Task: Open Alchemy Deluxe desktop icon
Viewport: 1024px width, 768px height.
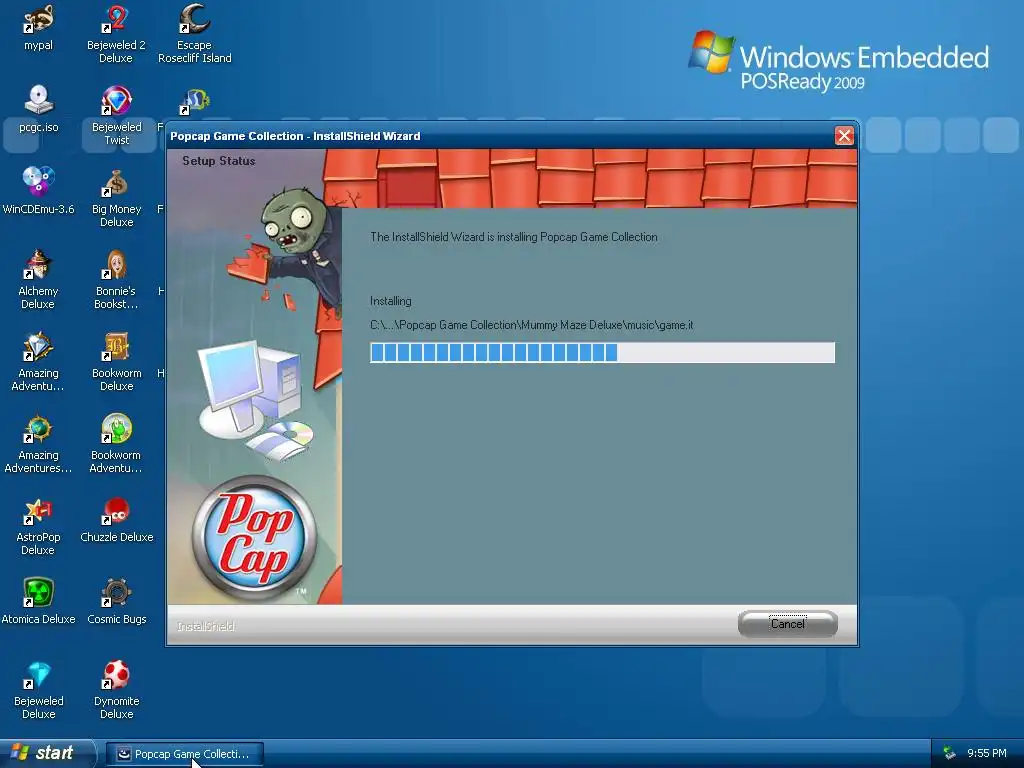Action: (38, 280)
